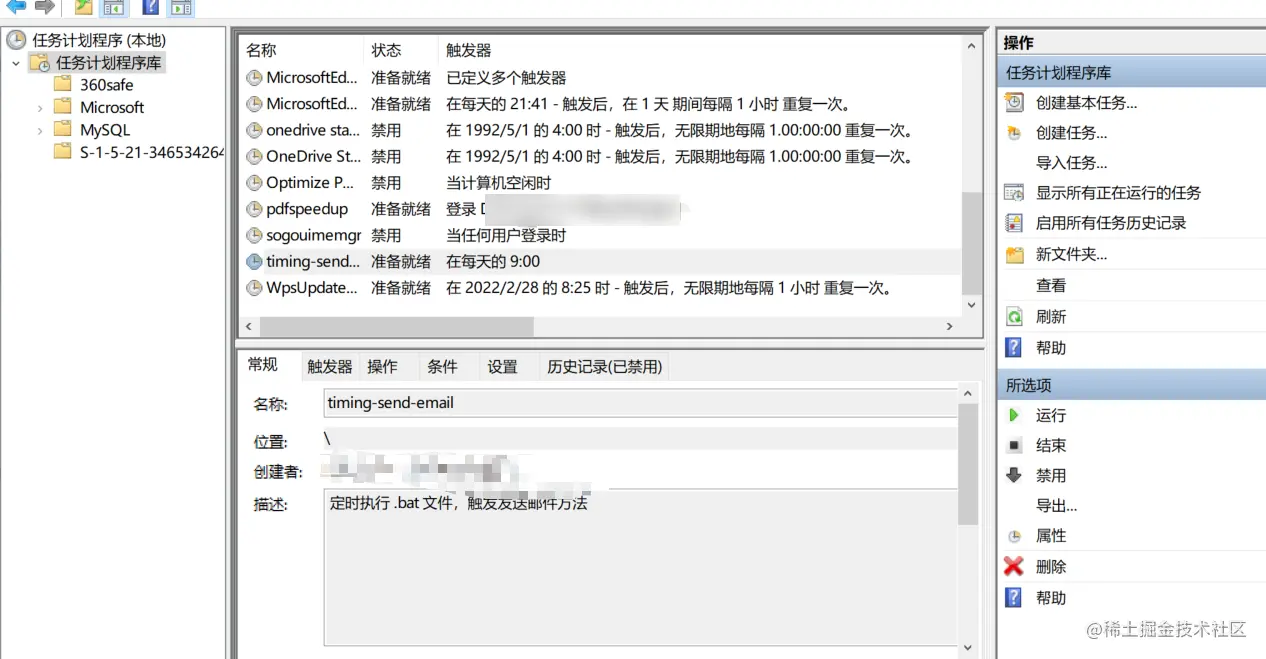Open the 查看 submenu
Image resolution: width=1266 pixels, height=659 pixels.
pyautogui.click(x=1051, y=285)
